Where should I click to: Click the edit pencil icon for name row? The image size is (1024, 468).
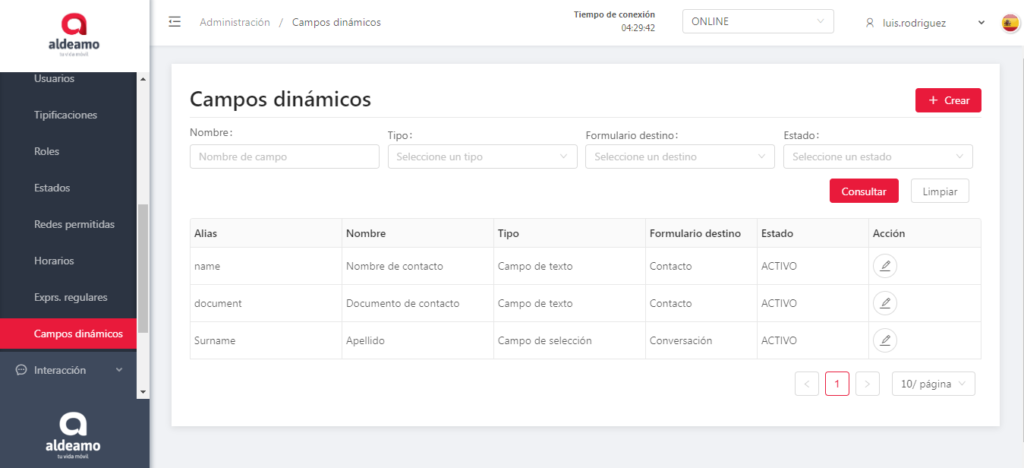click(884, 266)
